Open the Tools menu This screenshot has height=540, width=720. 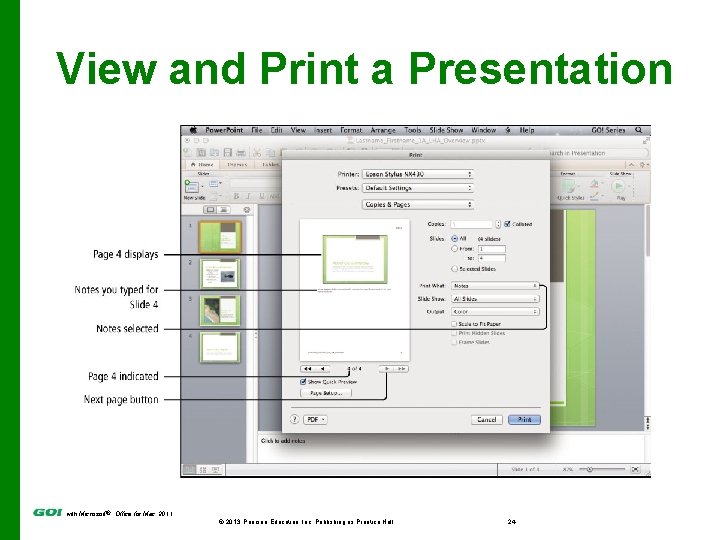pos(412,130)
